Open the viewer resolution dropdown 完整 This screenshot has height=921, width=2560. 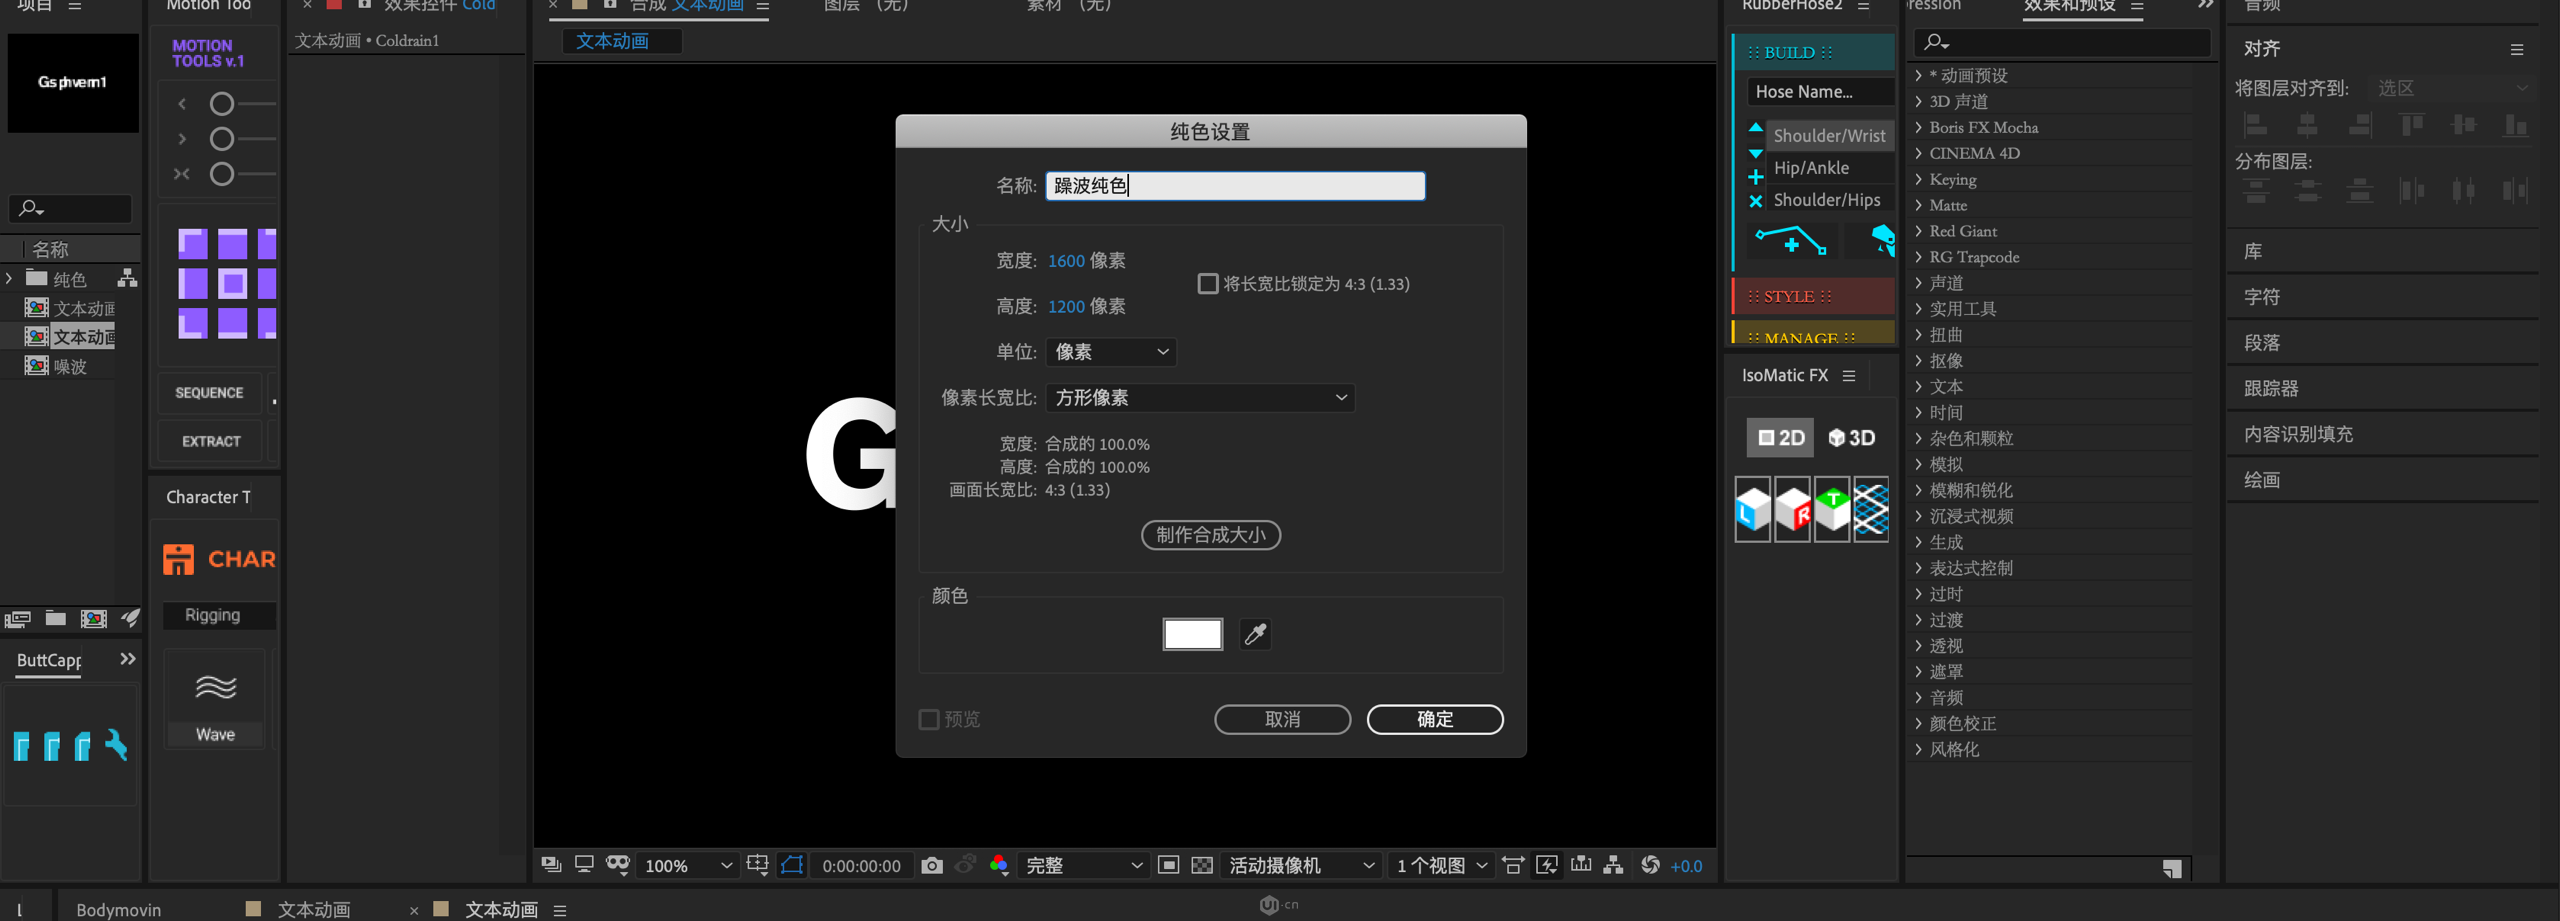click(1083, 865)
